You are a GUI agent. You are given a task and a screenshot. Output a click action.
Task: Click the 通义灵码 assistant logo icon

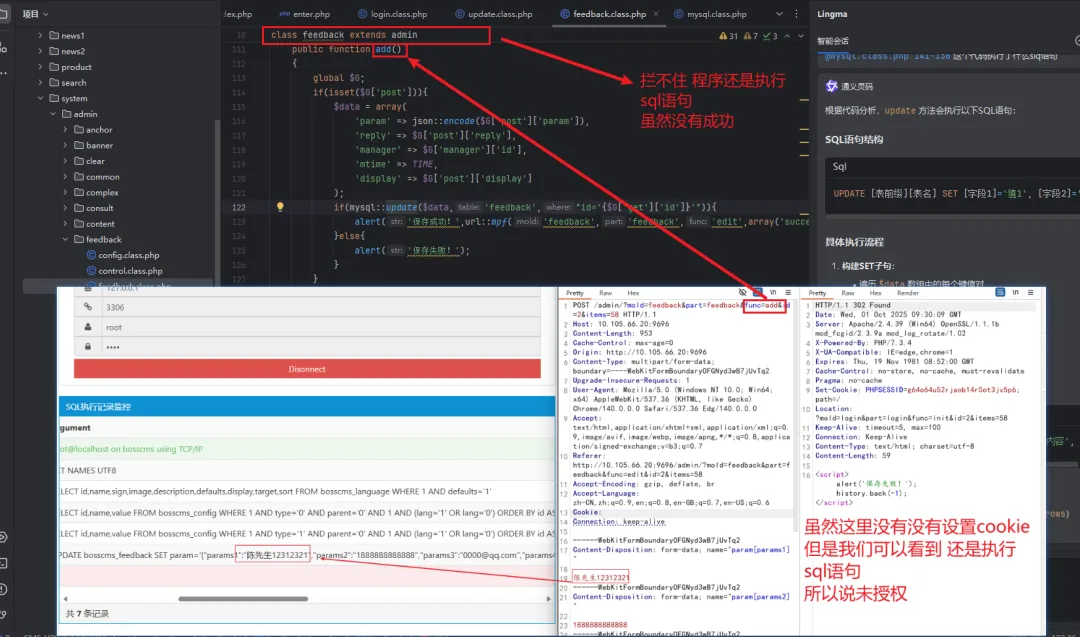point(831,86)
